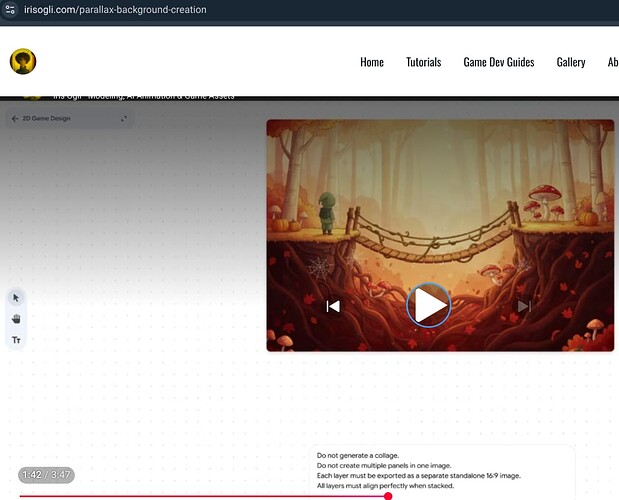Click 'All layers must align perfectly when stacked.'
The image size is (619, 500).
click(385, 486)
